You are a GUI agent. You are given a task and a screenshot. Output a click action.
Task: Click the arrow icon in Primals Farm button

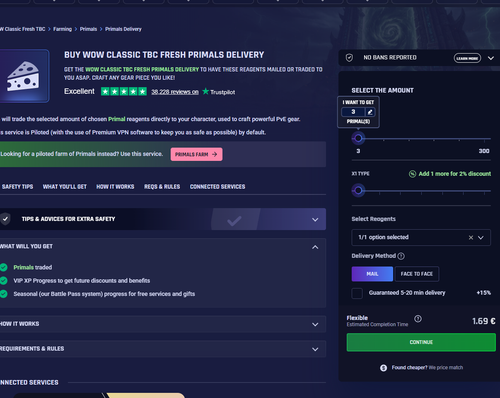tap(214, 154)
